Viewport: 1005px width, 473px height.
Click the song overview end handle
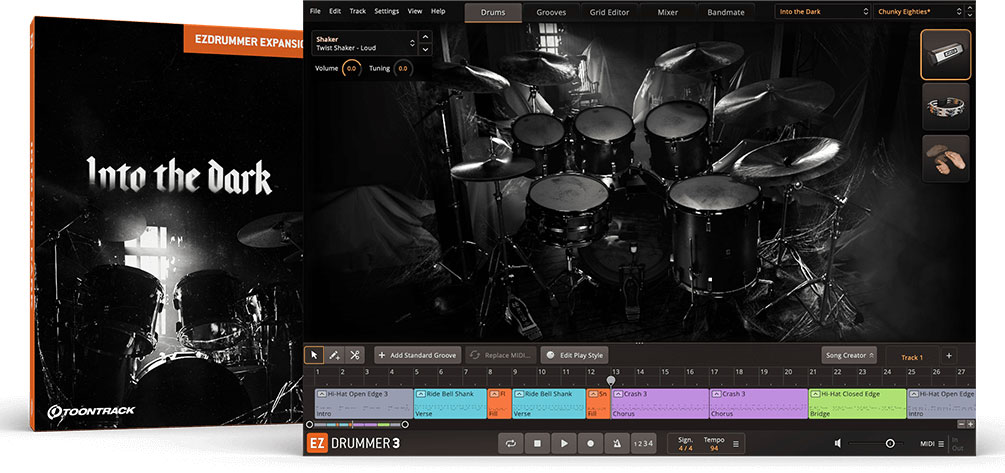pyautogui.click(x=405, y=424)
